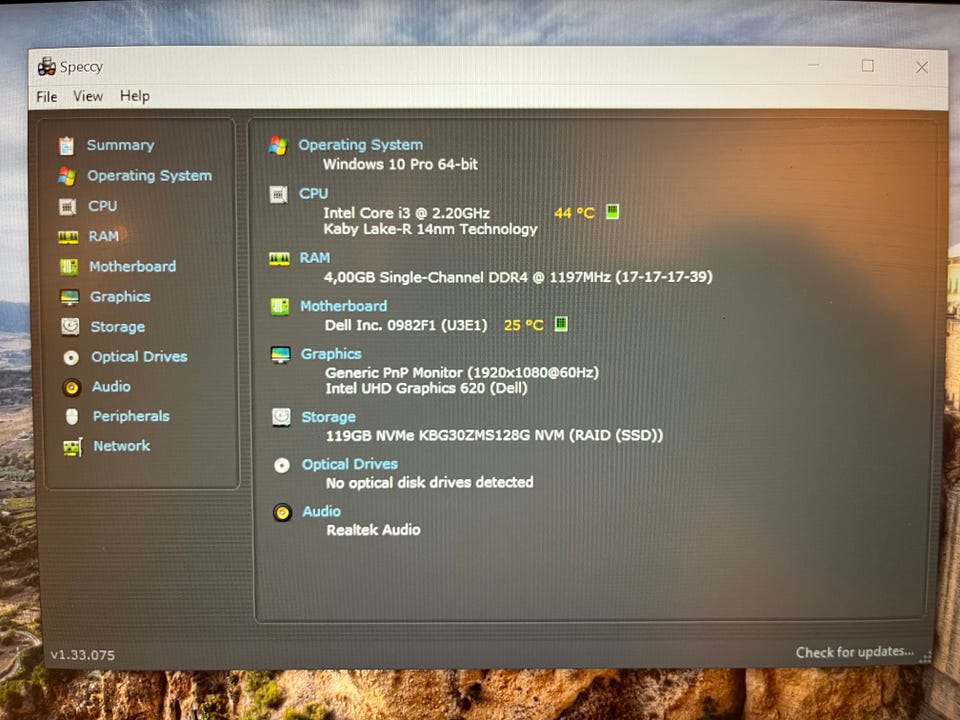
Task: Click the Graphics monitor icon in sidebar
Action: click(x=69, y=297)
